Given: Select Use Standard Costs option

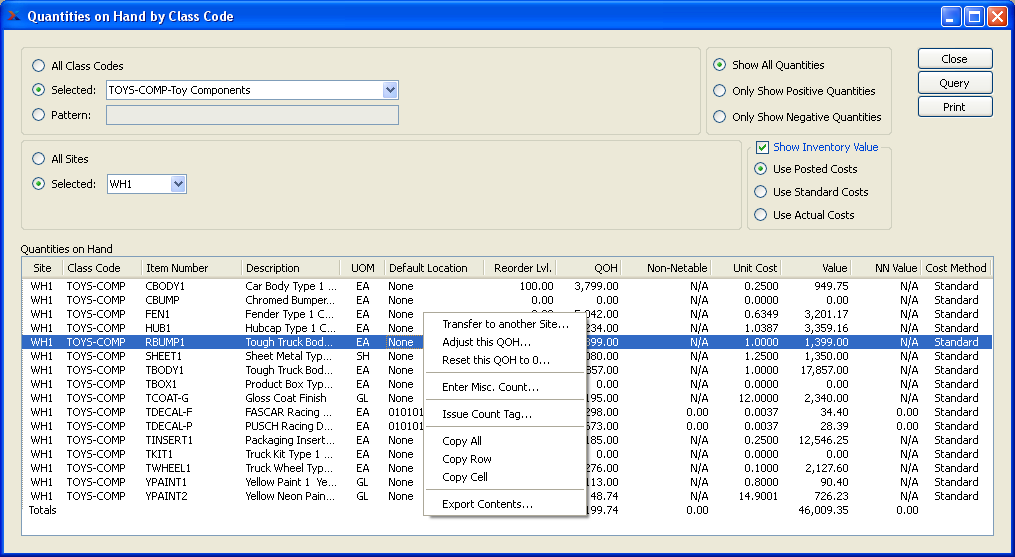Looking at the screenshot, I should 760,192.
